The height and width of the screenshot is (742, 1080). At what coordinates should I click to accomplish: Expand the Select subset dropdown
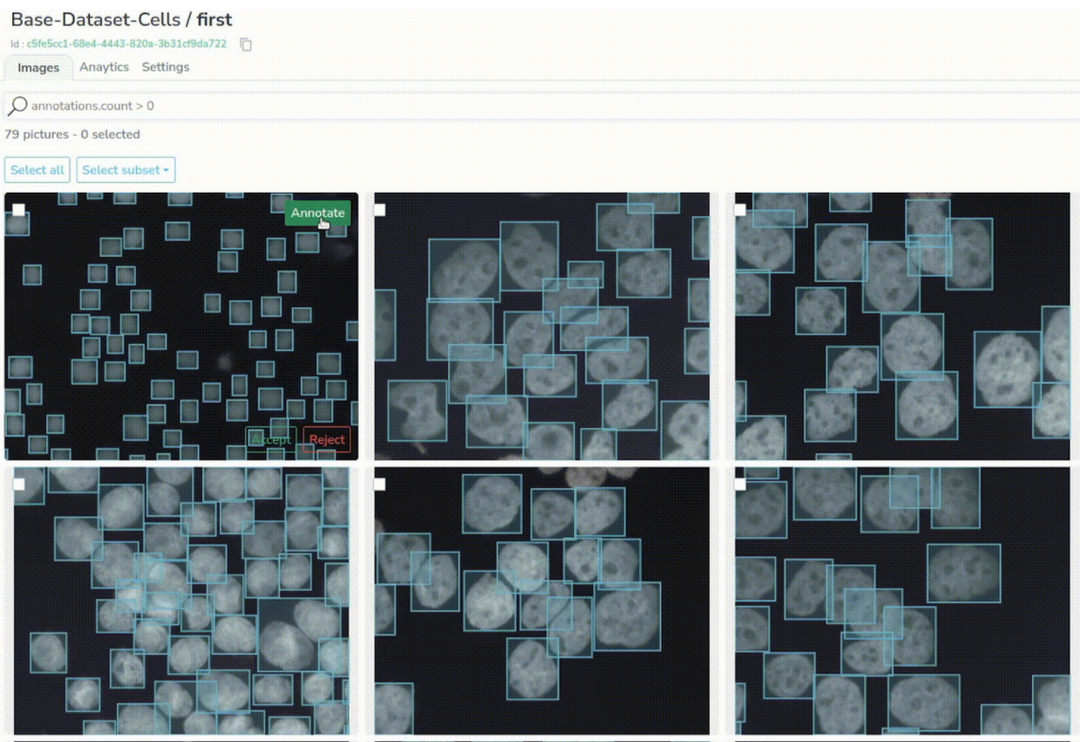pyautogui.click(x=125, y=169)
